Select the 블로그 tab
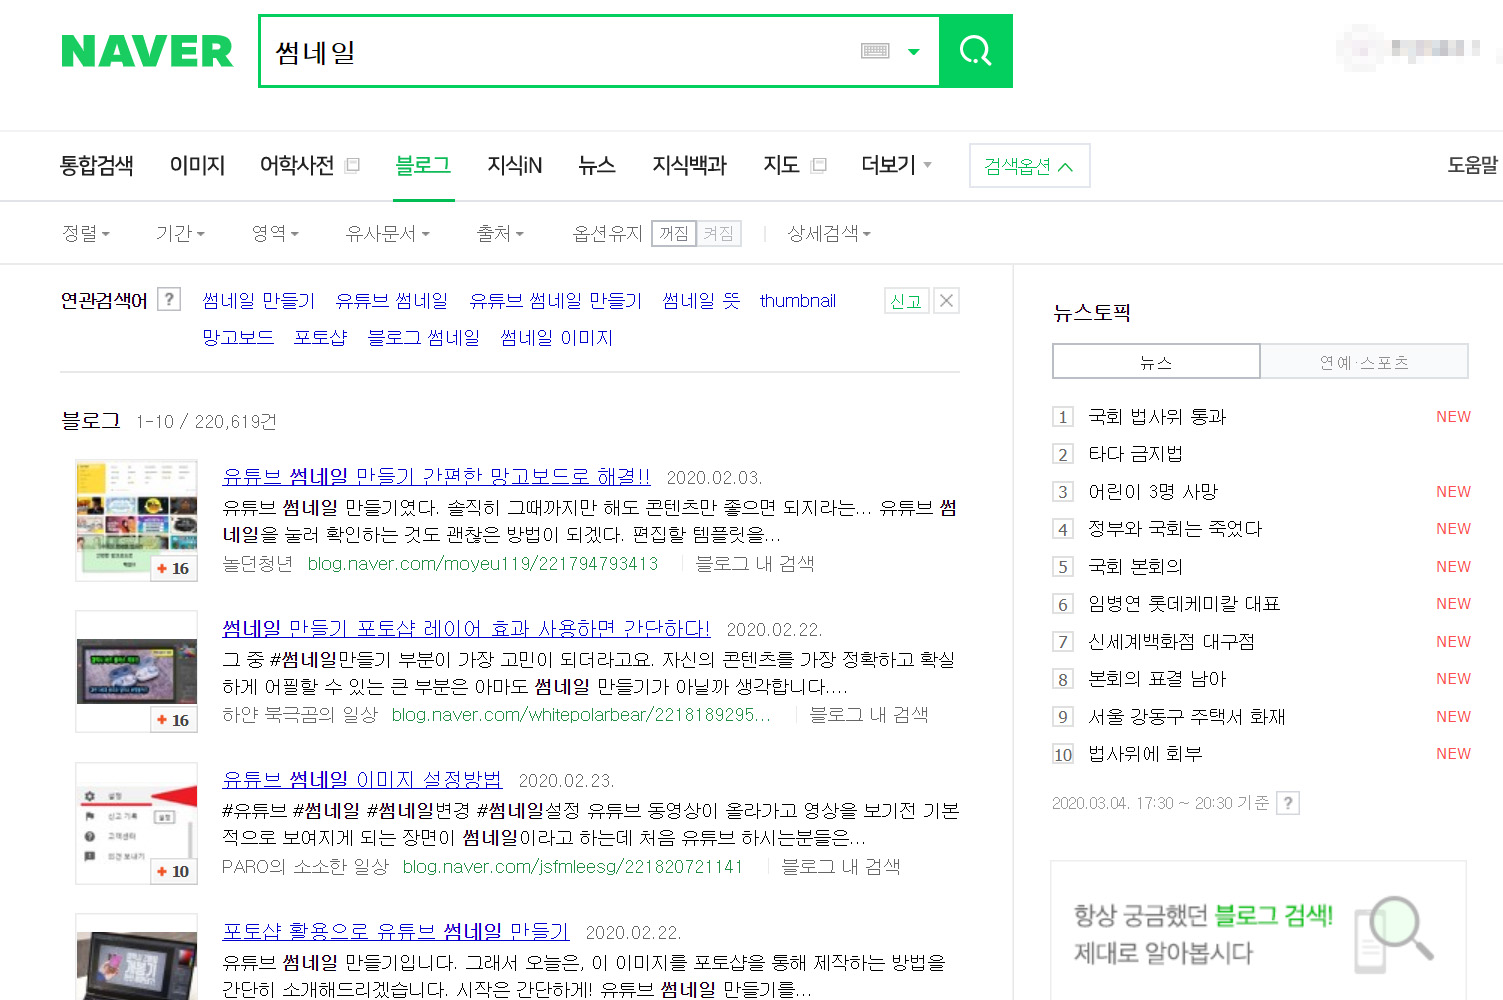1503x1000 pixels. pos(423,165)
